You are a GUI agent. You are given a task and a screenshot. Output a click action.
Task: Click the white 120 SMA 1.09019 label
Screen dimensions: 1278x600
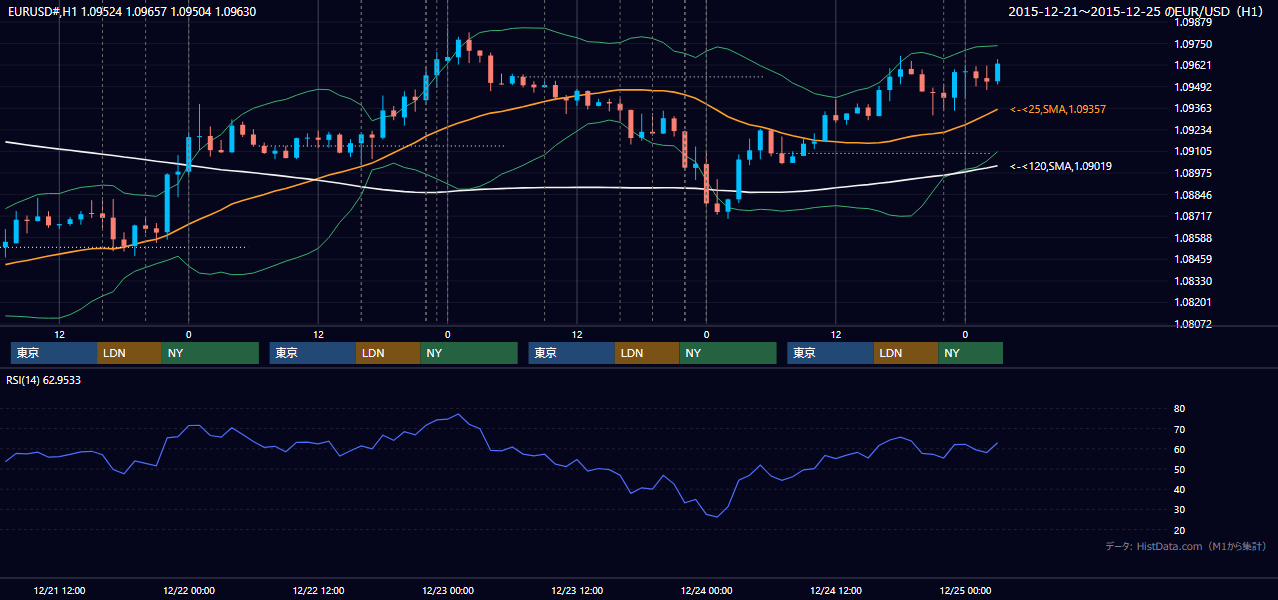pos(1061,166)
